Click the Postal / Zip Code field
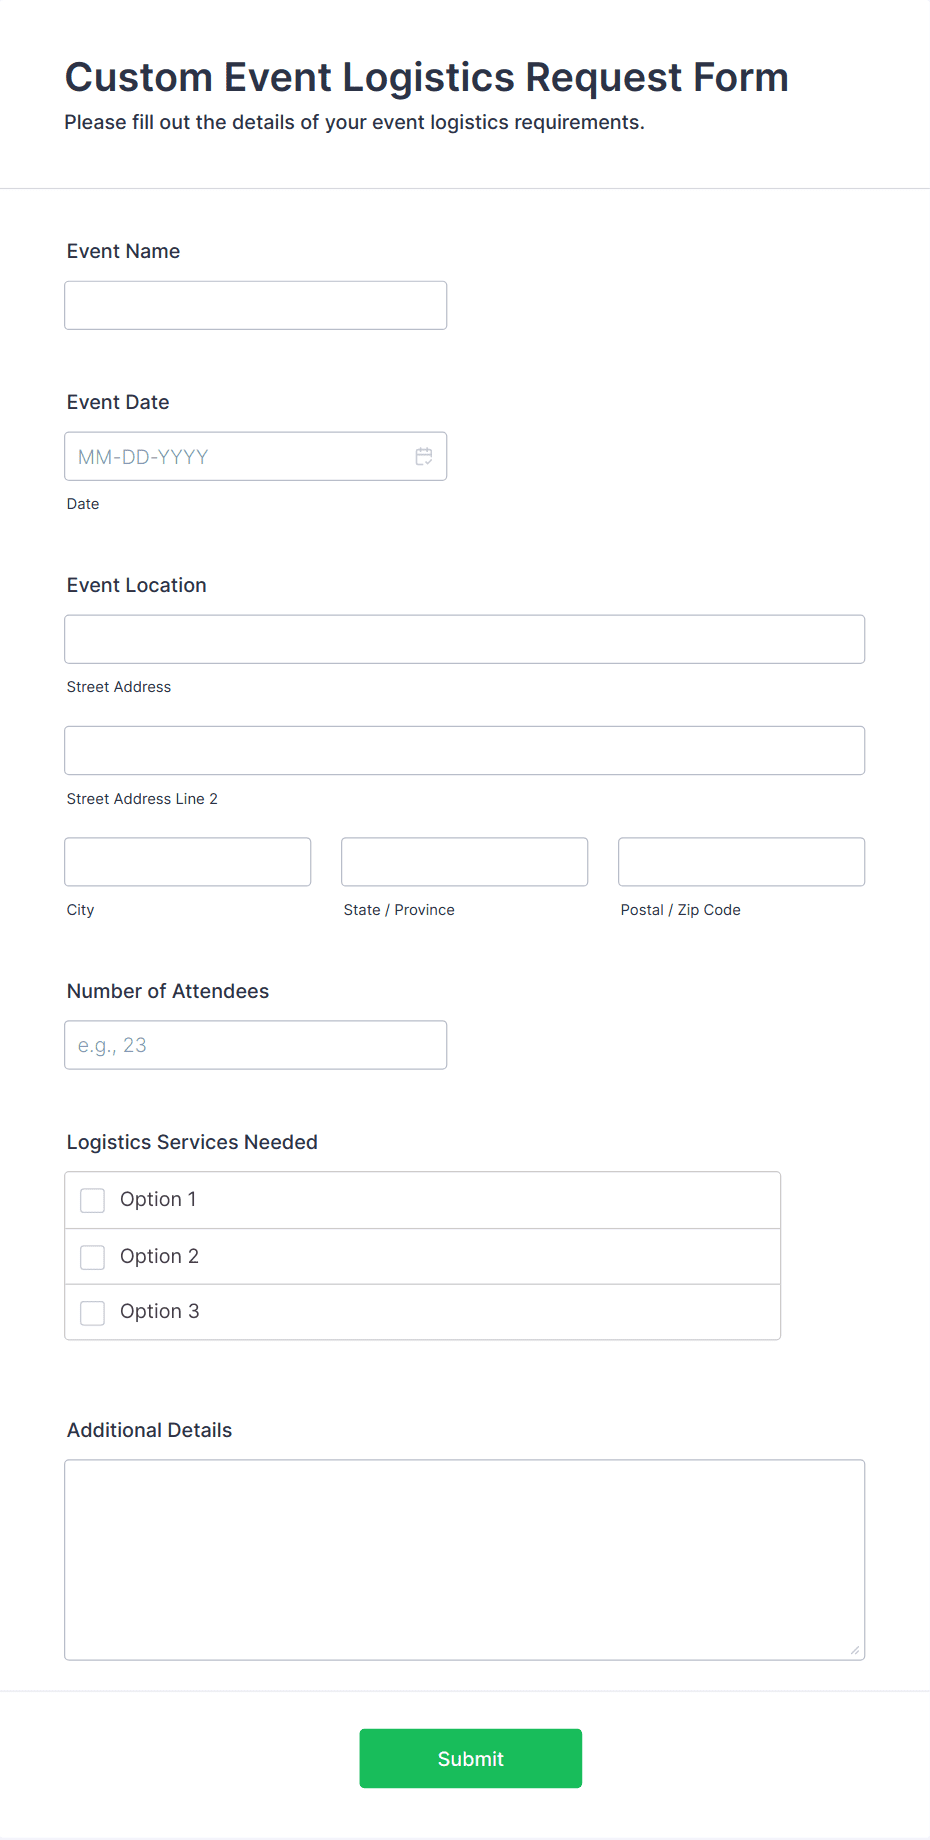 (x=742, y=862)
